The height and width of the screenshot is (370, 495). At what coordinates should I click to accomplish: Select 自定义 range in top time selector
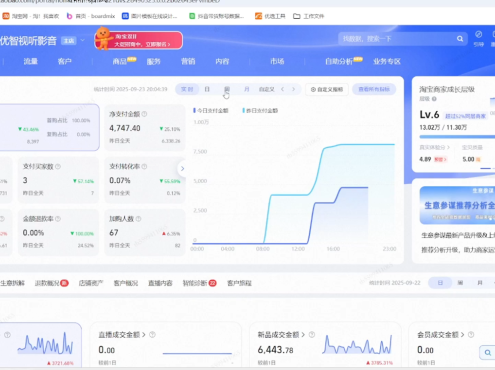267,89
